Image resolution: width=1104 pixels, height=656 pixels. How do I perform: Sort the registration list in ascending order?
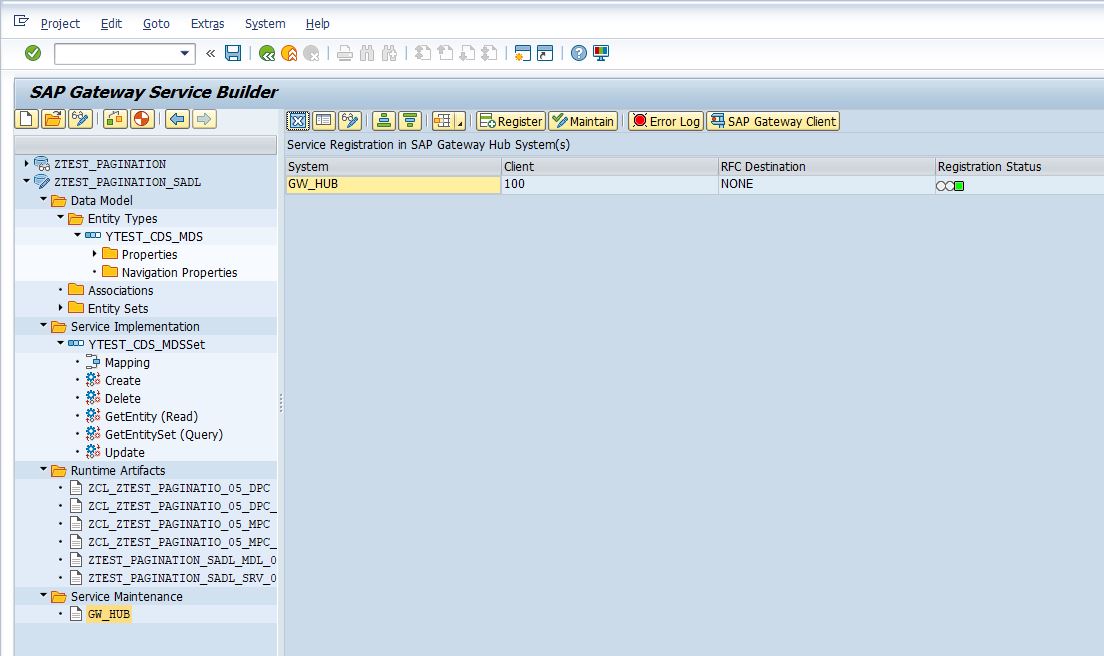coord(384,121)
